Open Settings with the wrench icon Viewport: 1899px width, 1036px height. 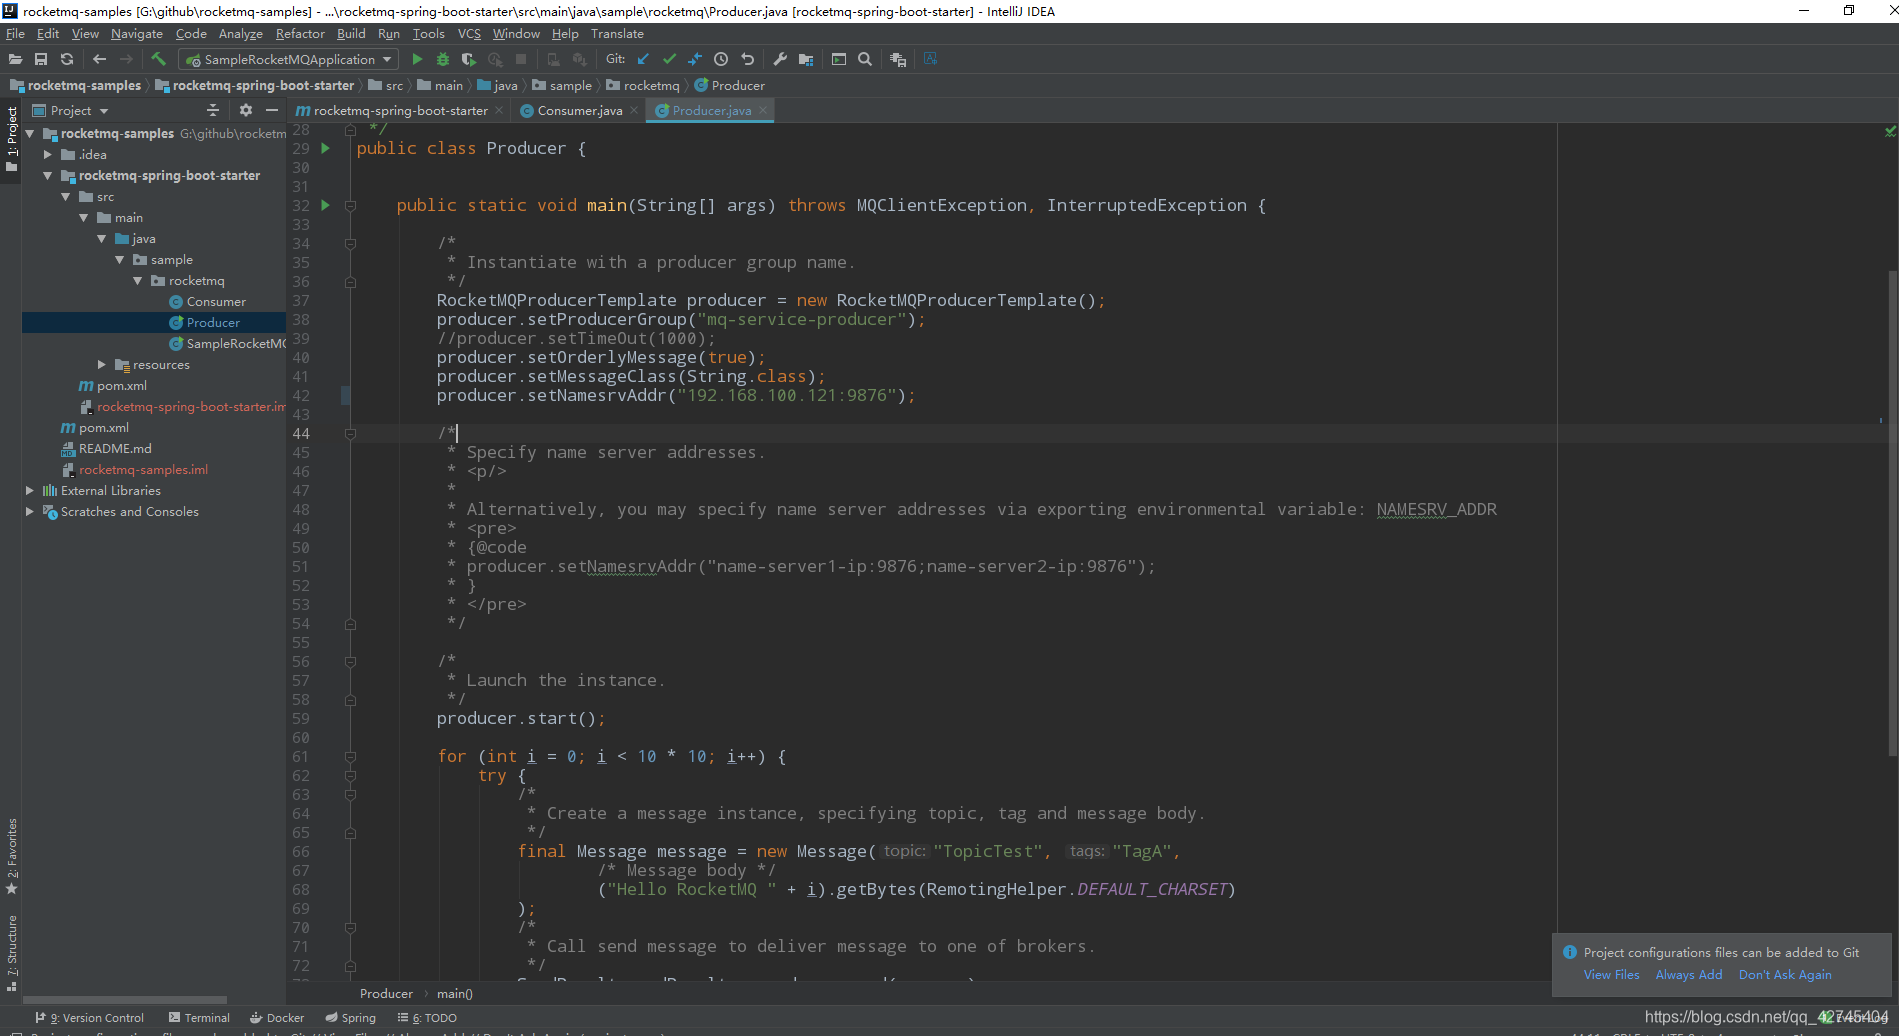point(780,59)
